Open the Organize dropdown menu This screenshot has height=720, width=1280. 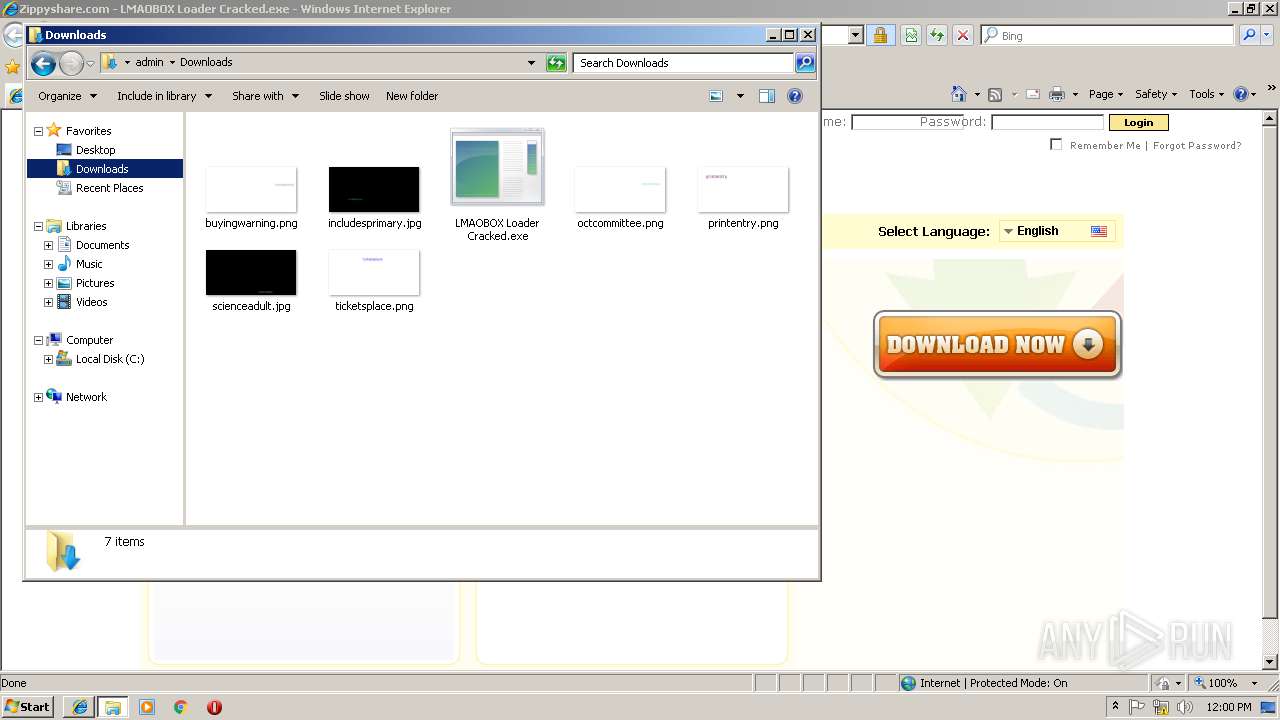pos(67,96)
